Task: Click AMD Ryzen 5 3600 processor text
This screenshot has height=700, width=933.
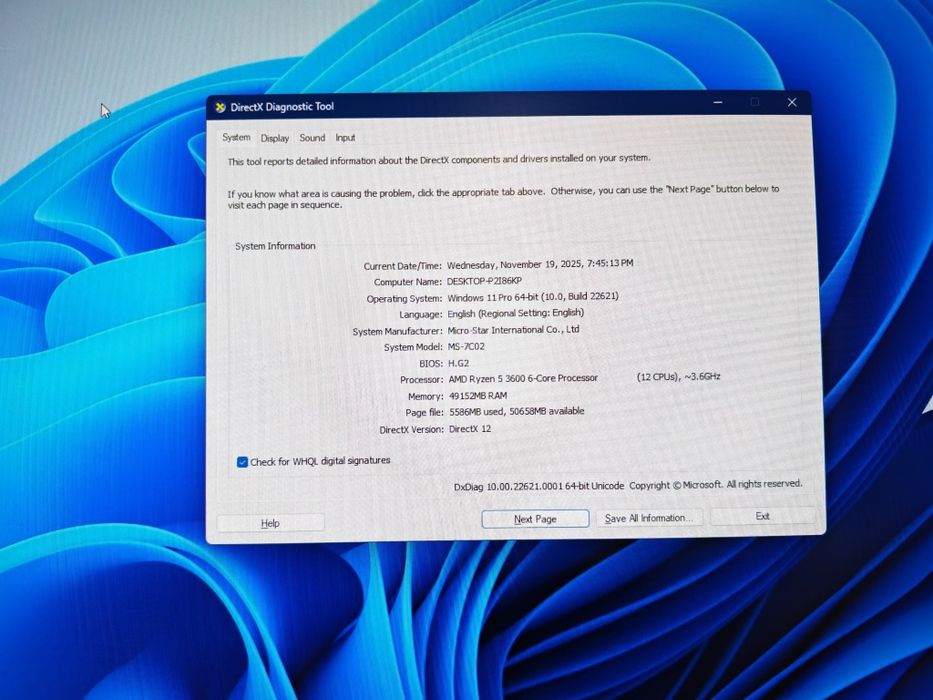Action: tap(524, 379)
